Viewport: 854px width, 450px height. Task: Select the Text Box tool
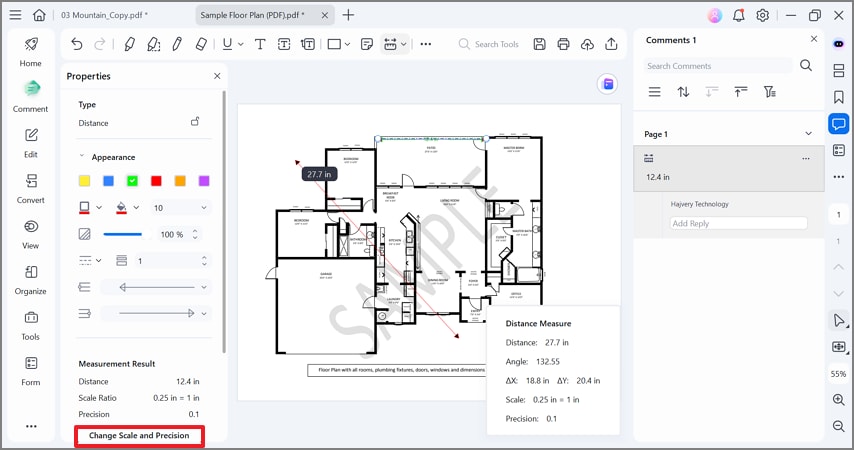[x=284, y=44]
